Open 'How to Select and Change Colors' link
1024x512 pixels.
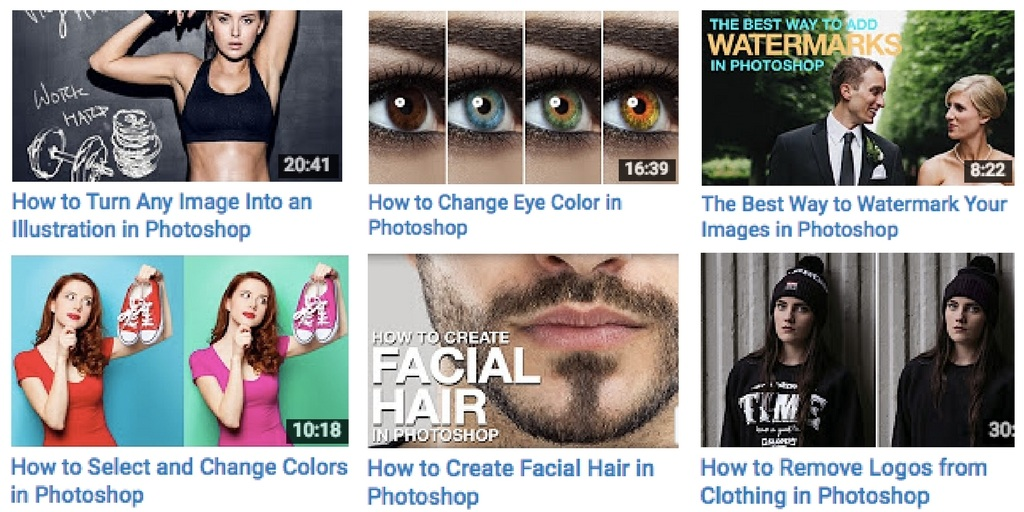pos(179,480)
